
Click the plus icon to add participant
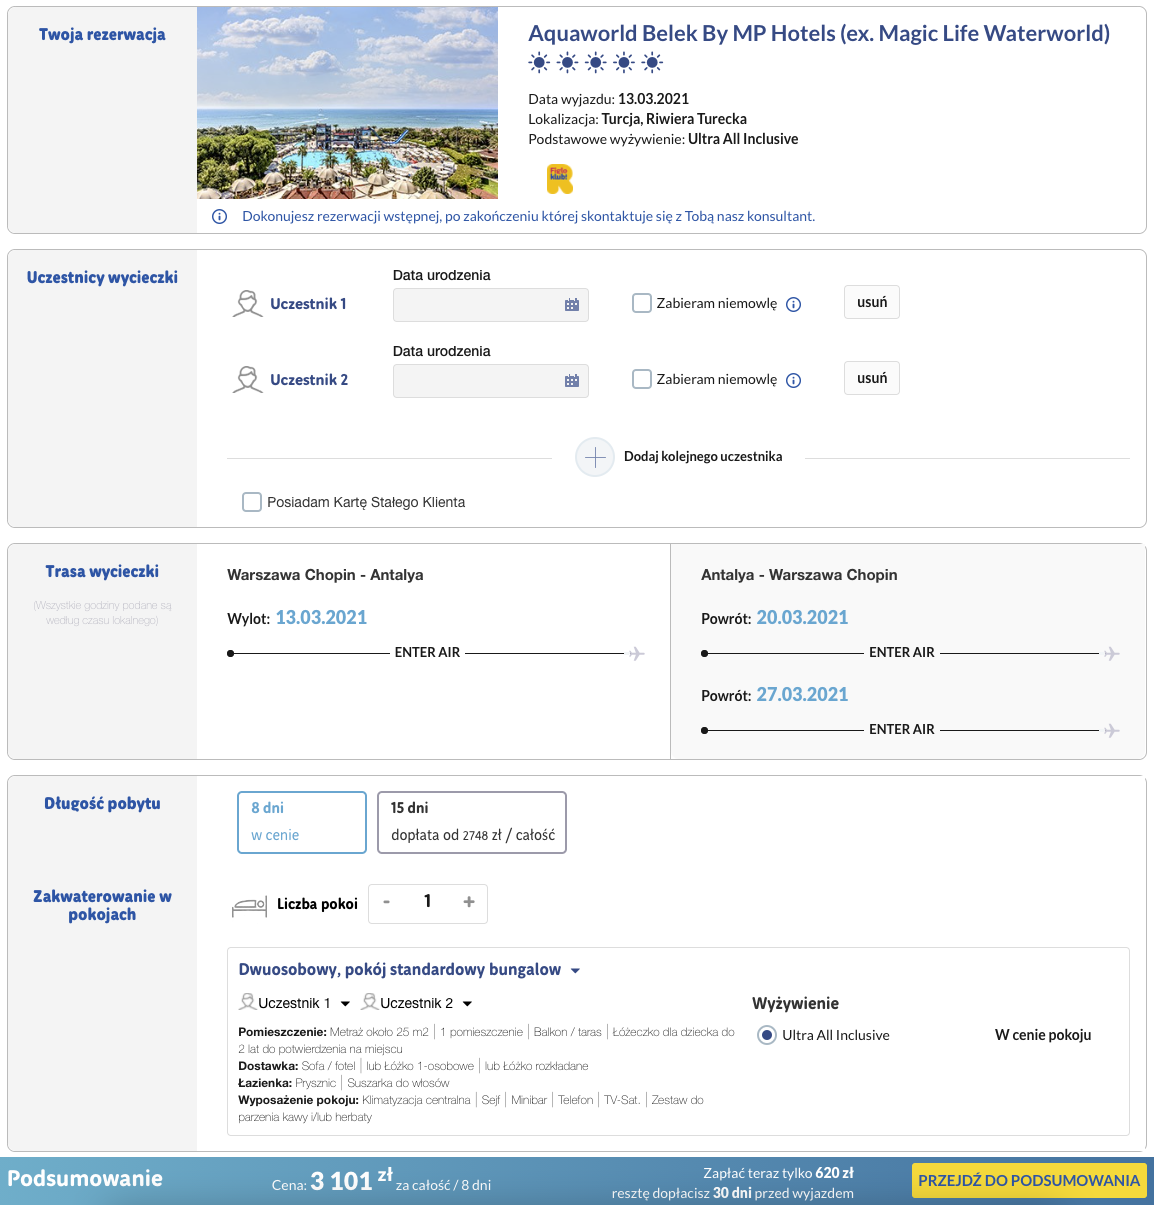pyautogui.click(x=595, y=457)
